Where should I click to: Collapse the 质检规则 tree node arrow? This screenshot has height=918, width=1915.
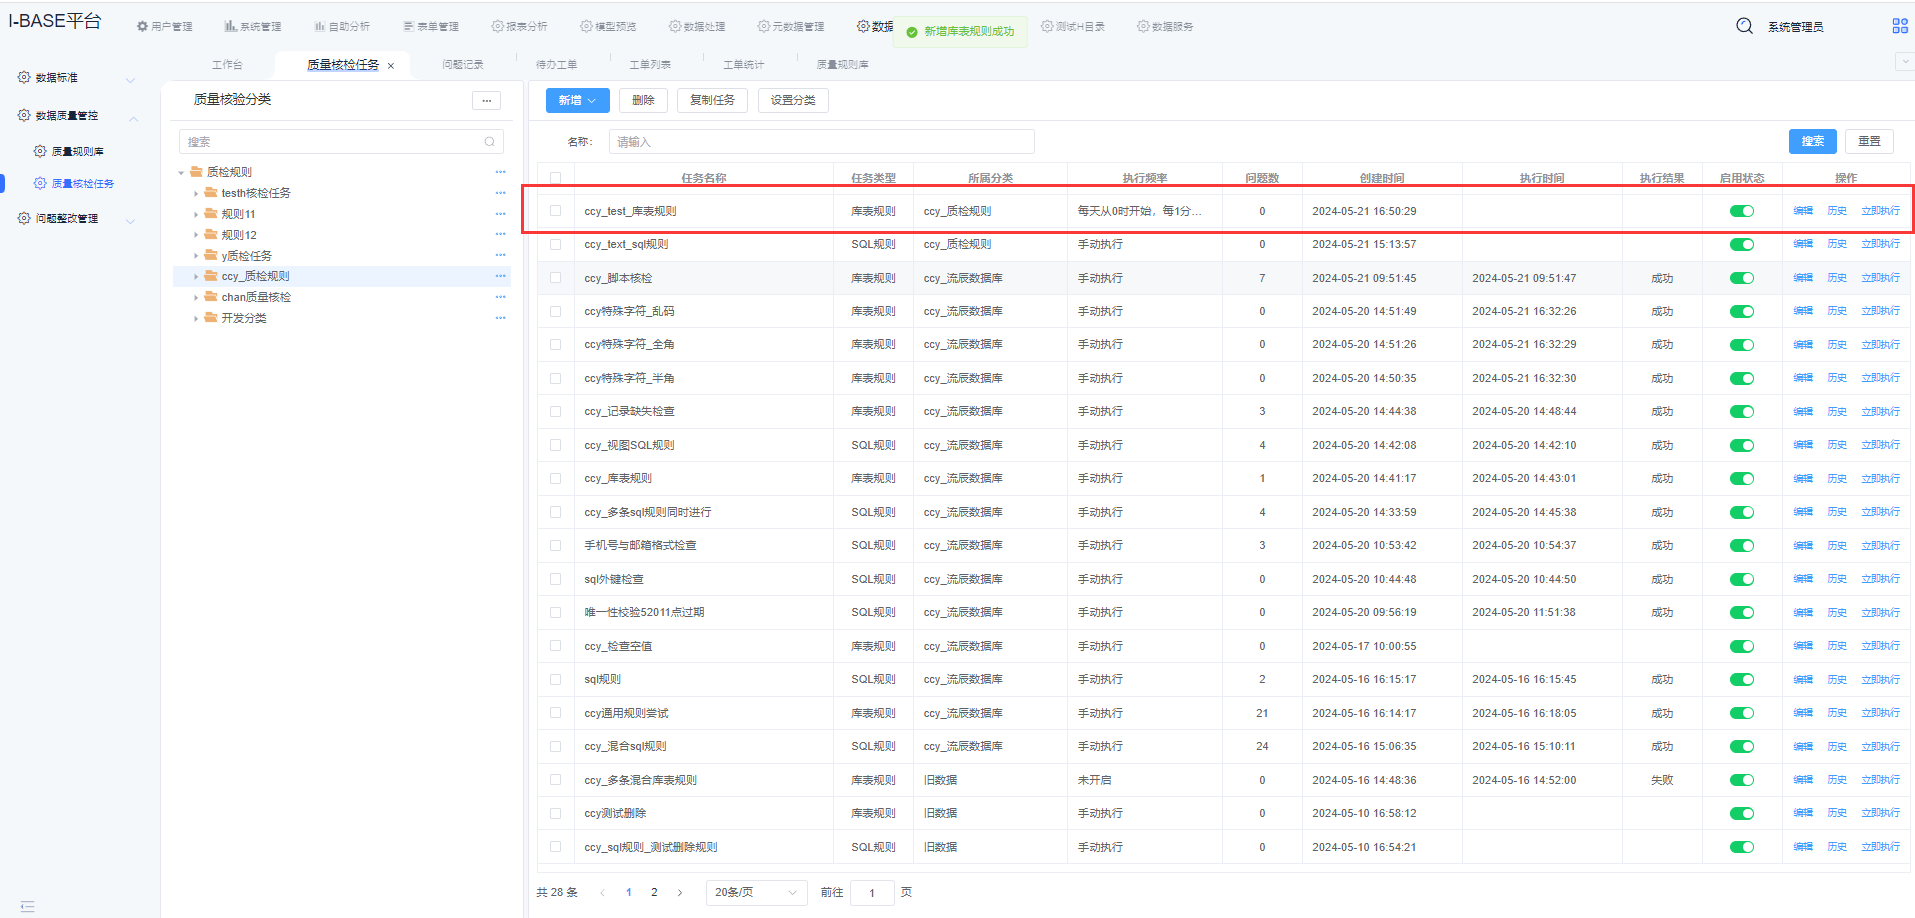[181, 173]
